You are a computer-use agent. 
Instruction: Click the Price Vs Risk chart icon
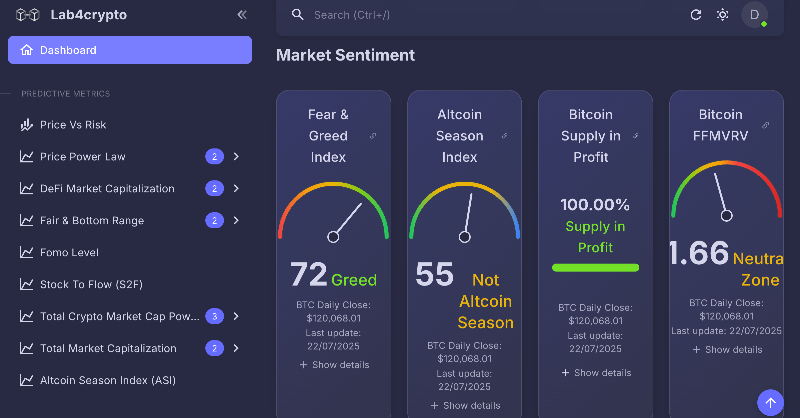tap(27, 125)
